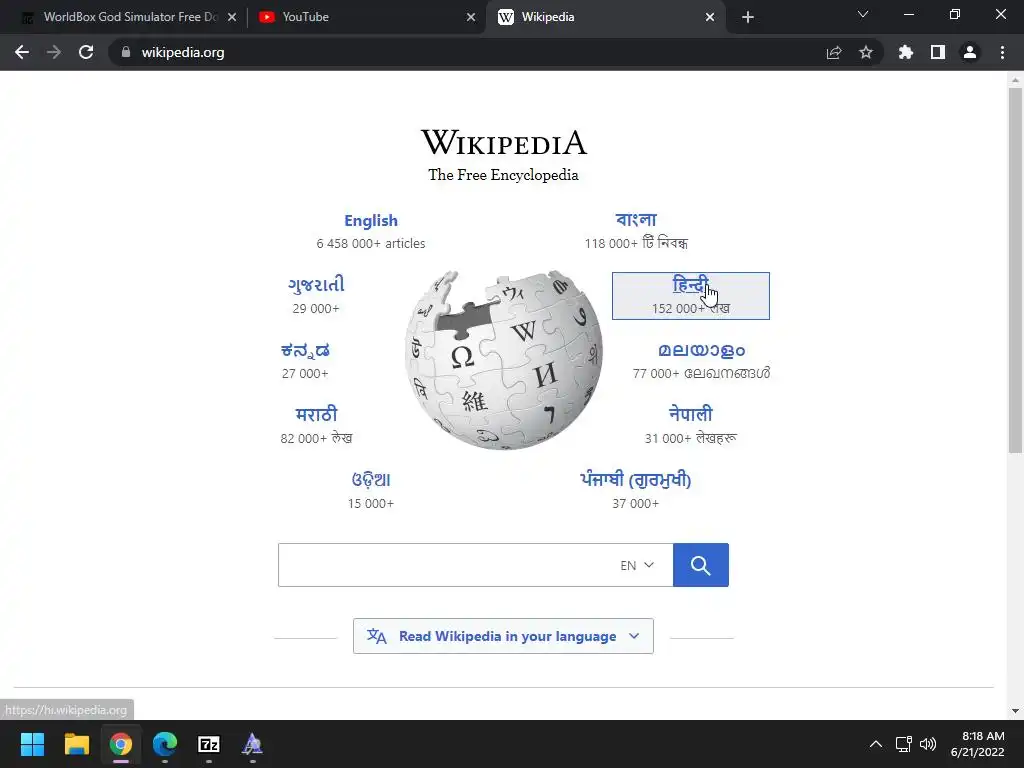Image resolution: width=1024 pixels, height=768 pixels.
Task: Close the WorldBox God Simulator tab
Action: [x=232, y=17]
